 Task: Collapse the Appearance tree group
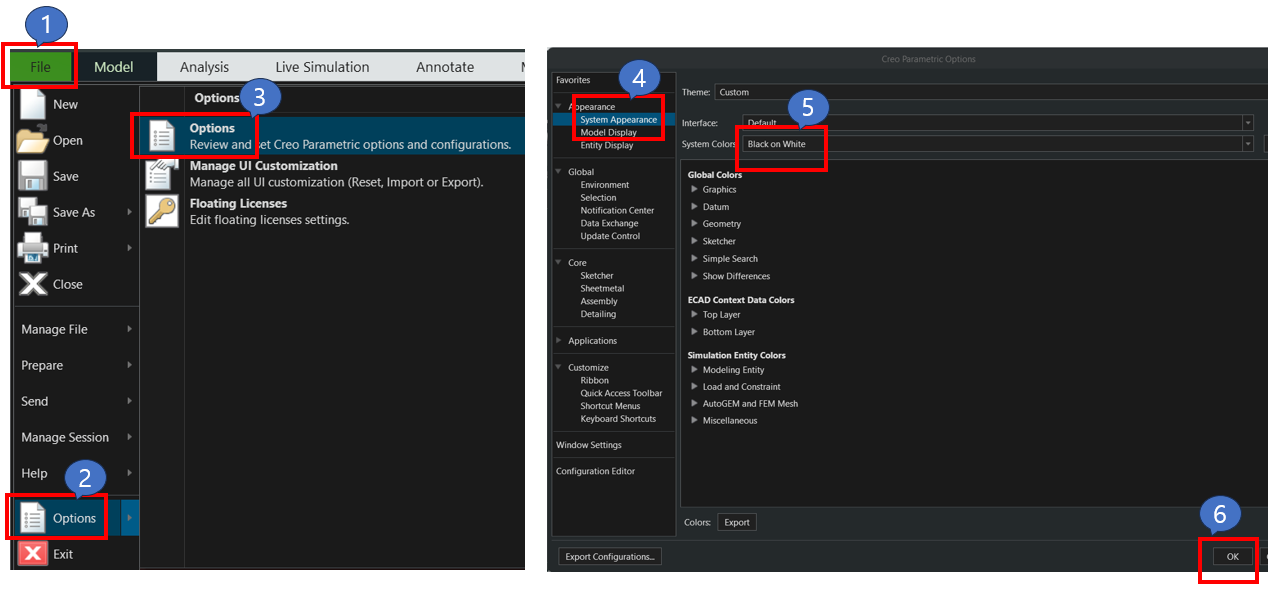tap(558, 106)
